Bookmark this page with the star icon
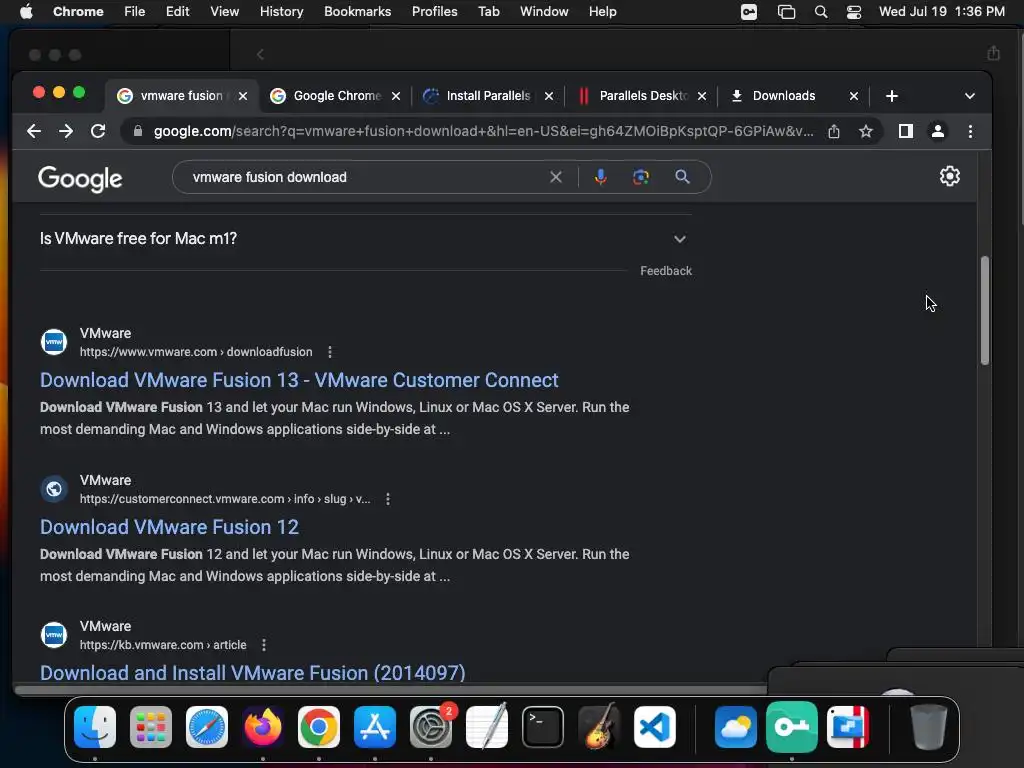The width and height of the screenshot is (1024, 768). point(866,131)
